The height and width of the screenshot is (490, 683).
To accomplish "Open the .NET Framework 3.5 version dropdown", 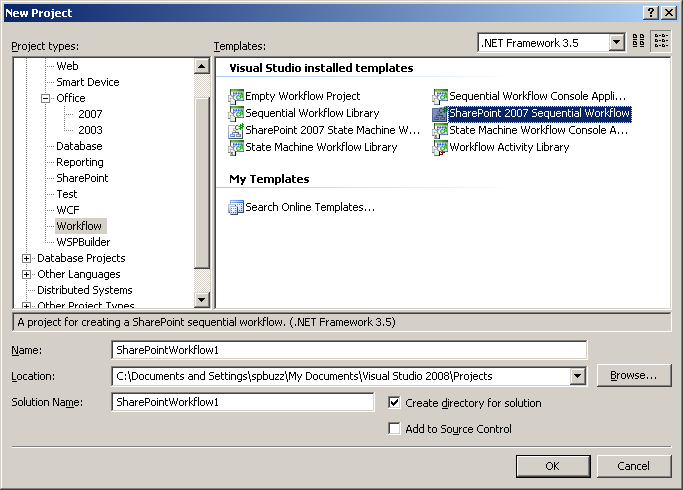I will pos(616,43).
